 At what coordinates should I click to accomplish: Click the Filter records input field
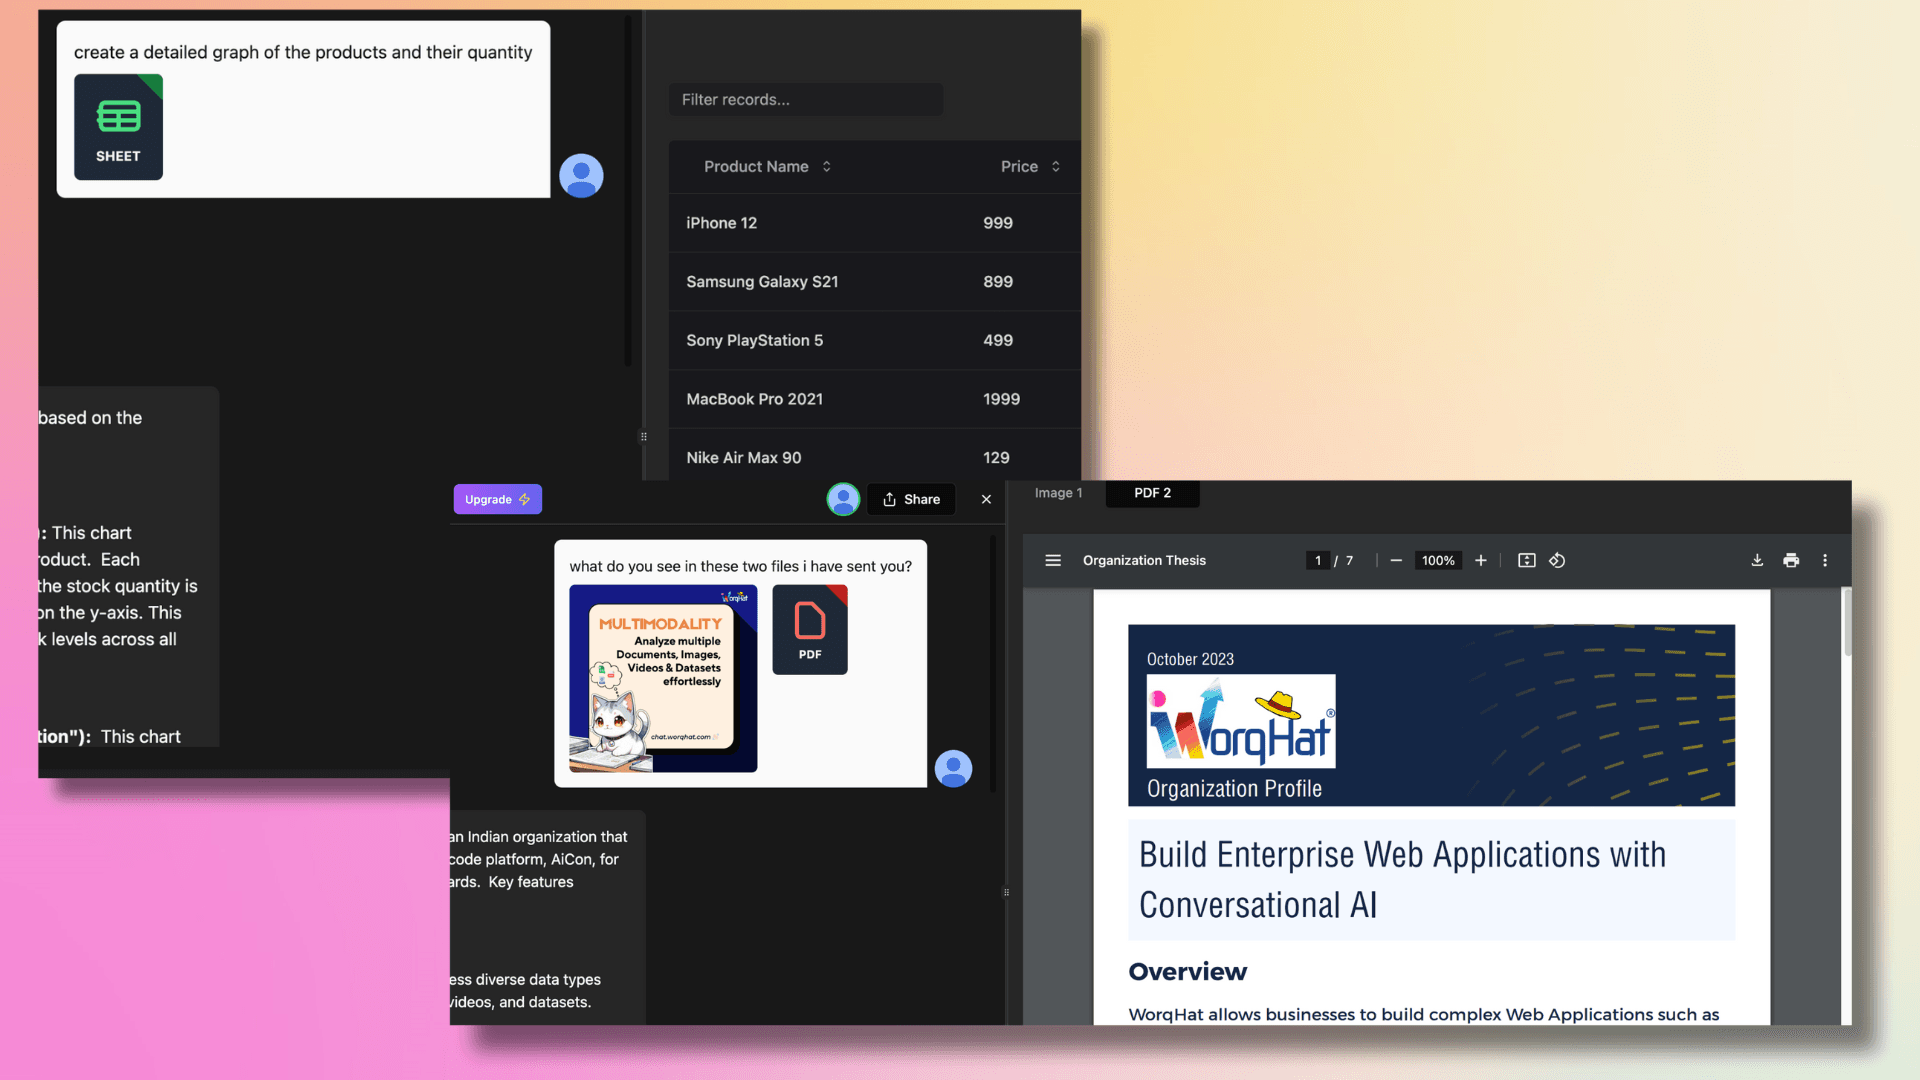(x=805, y=100)
